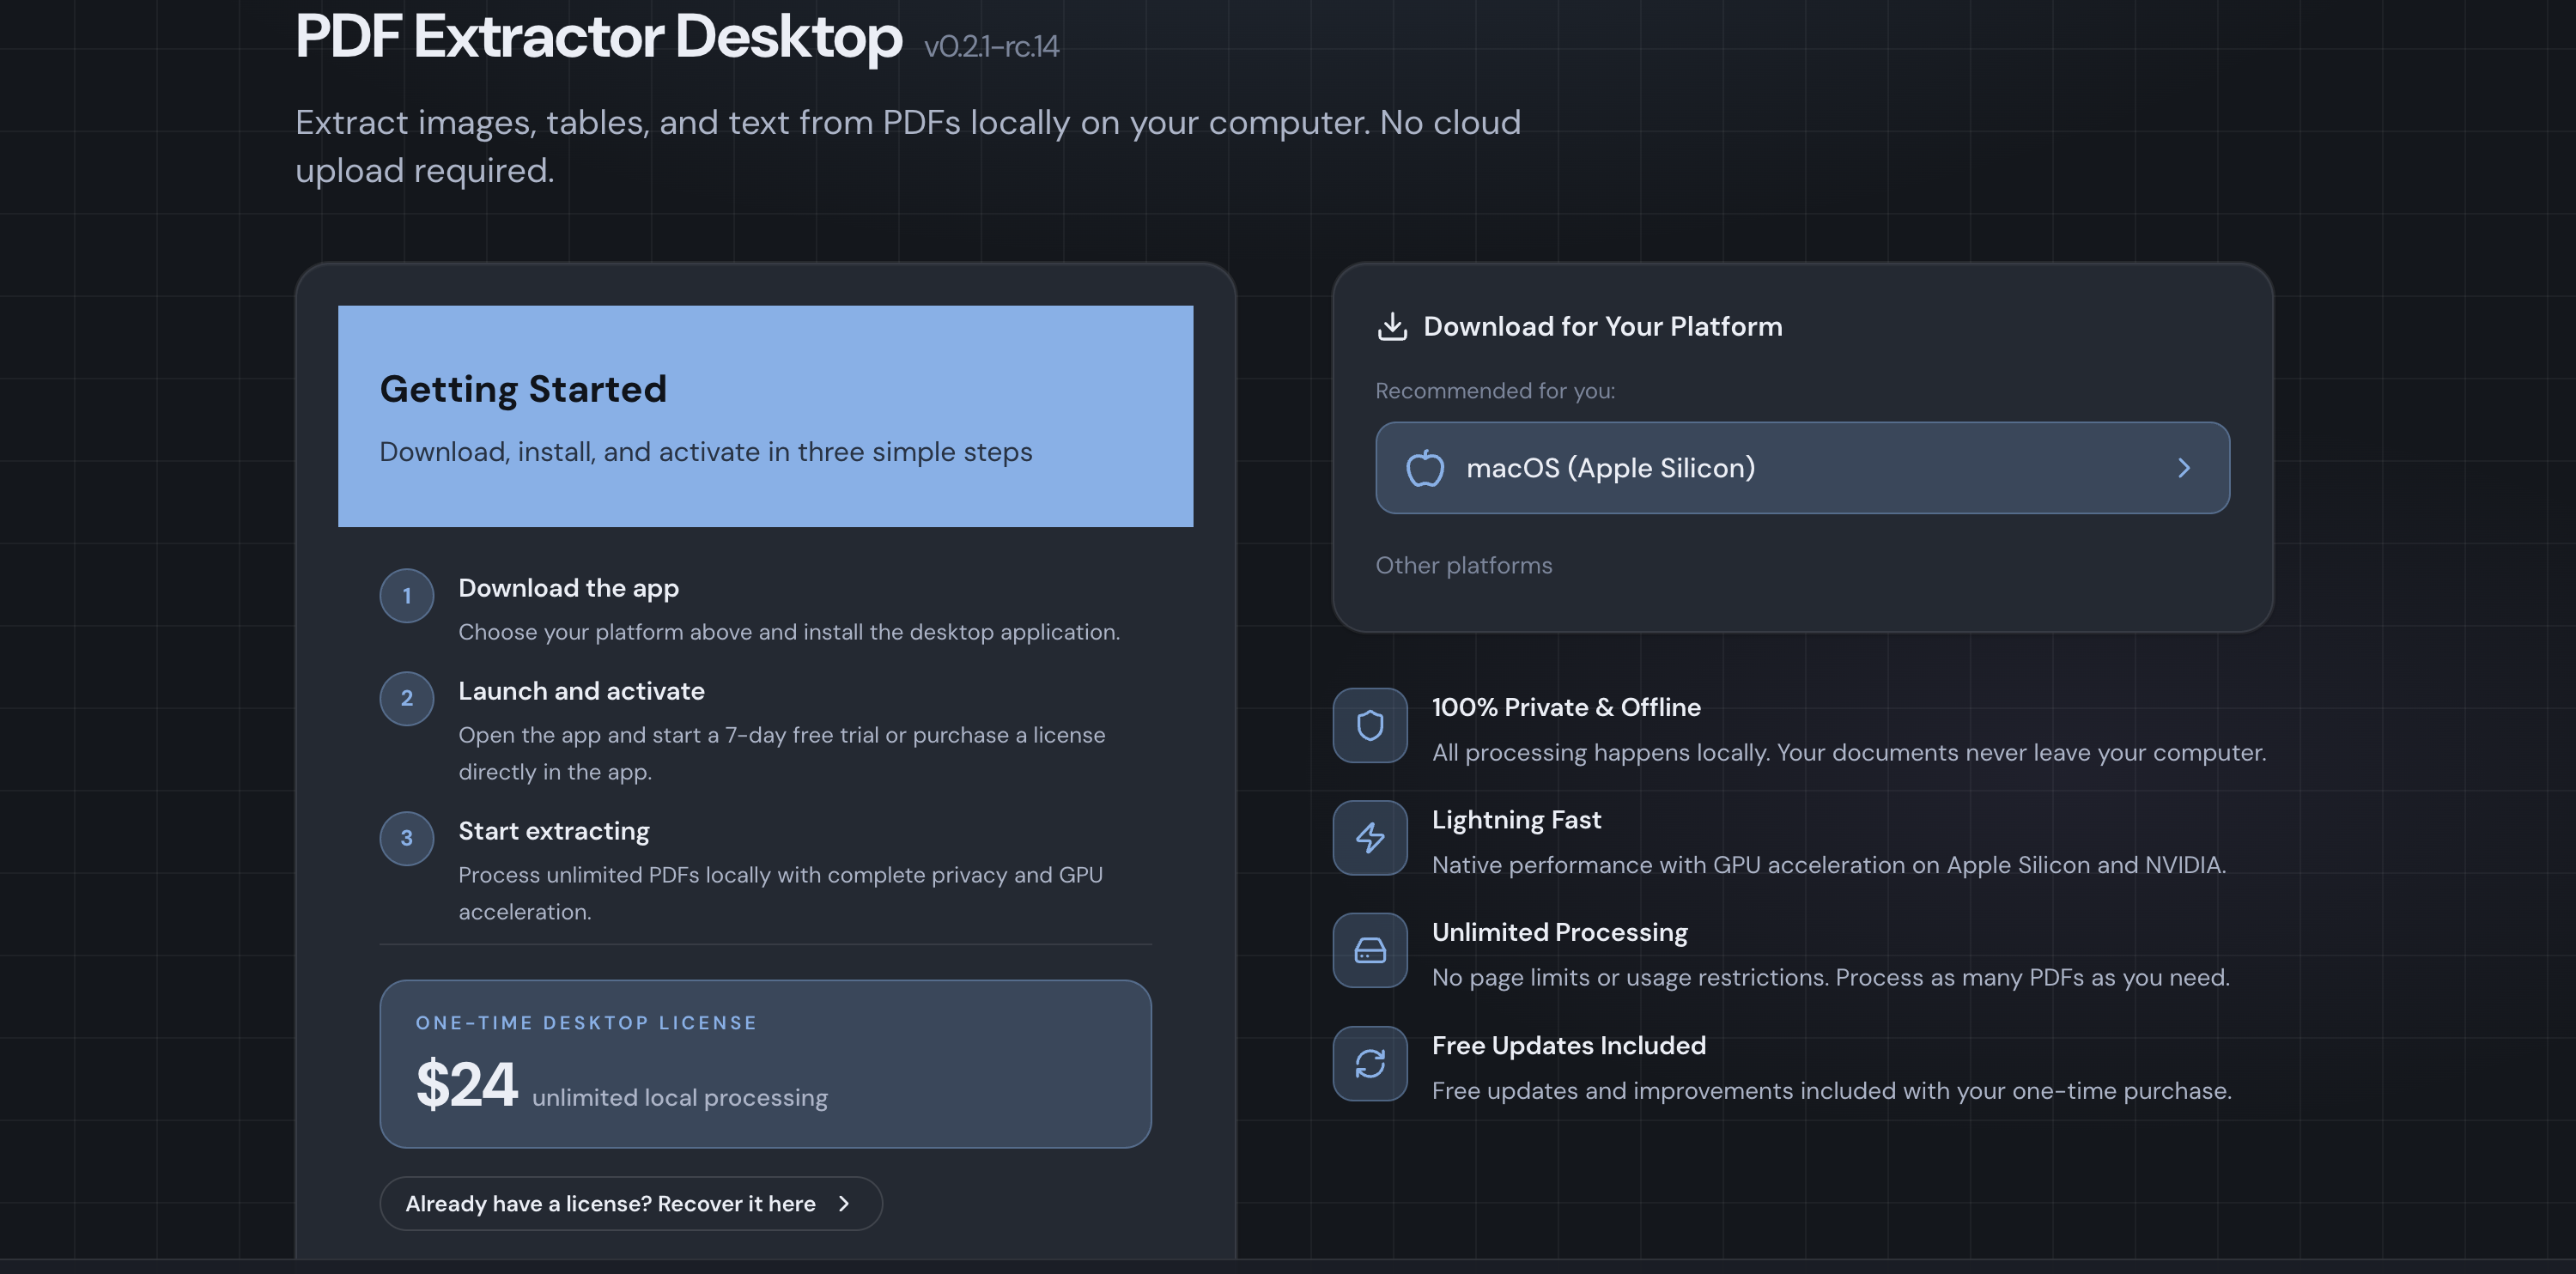Click the Download the app step title
This screenshot has width=2576, height=1274.
[x=569, y=588]
